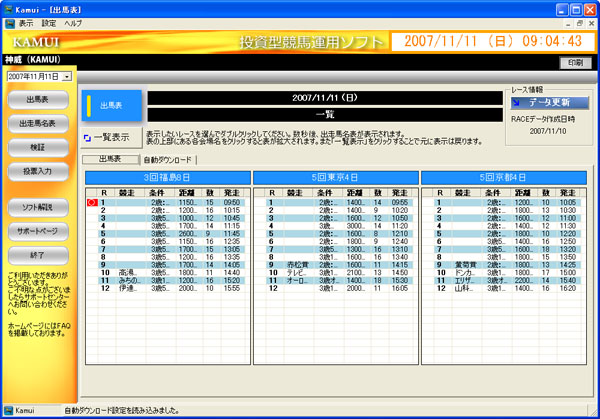Click the Kamui icon in the status bar
Viewport: 600px width, 419px height.
coord(10,410)
